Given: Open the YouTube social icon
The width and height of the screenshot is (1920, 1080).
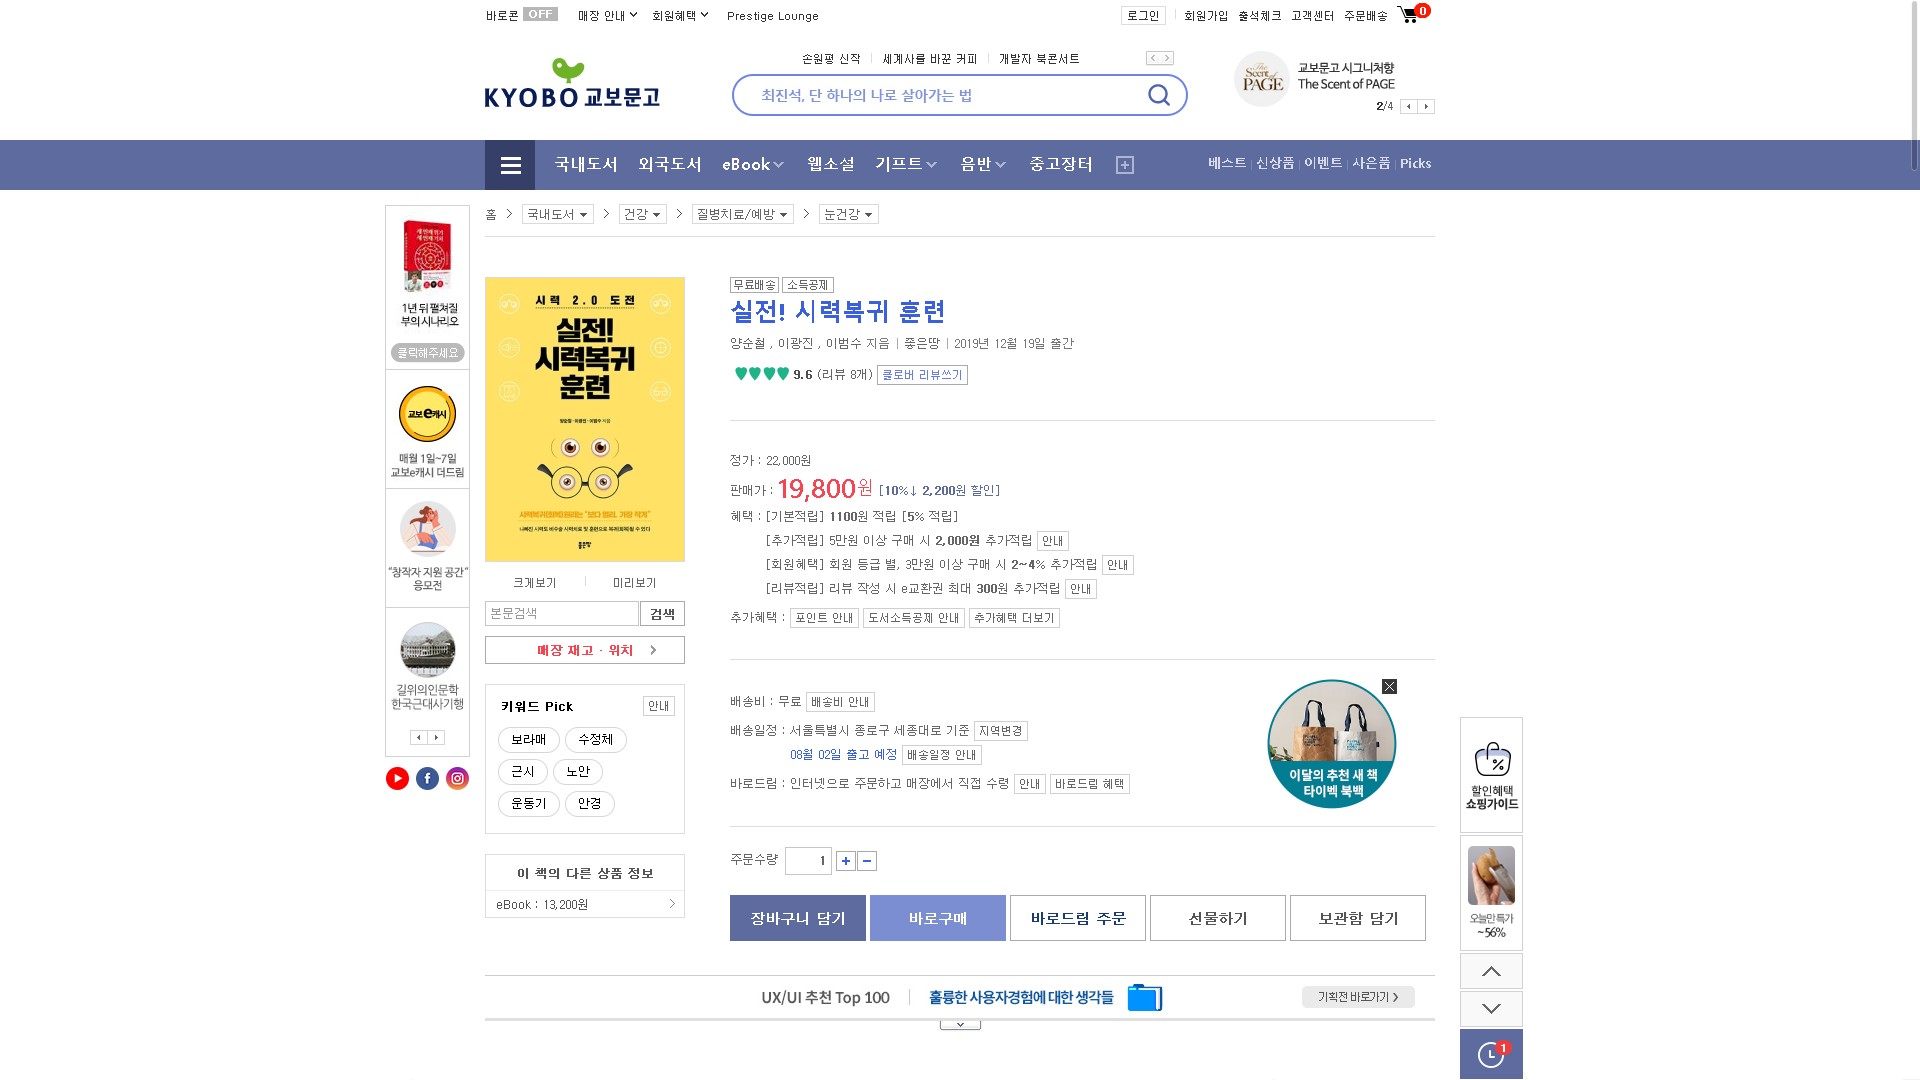Looking at the screenshot, I should click(397, 779).
